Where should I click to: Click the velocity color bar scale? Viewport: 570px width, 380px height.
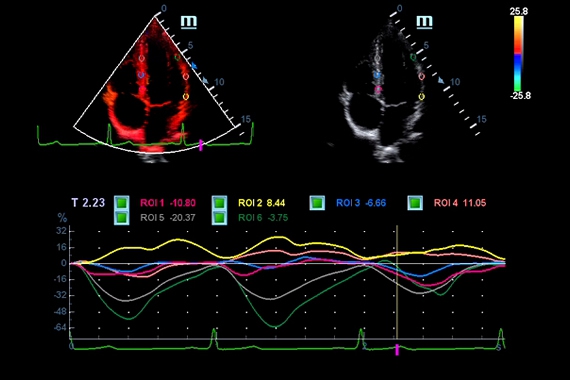pyautogui.click(x=518, y=54)
